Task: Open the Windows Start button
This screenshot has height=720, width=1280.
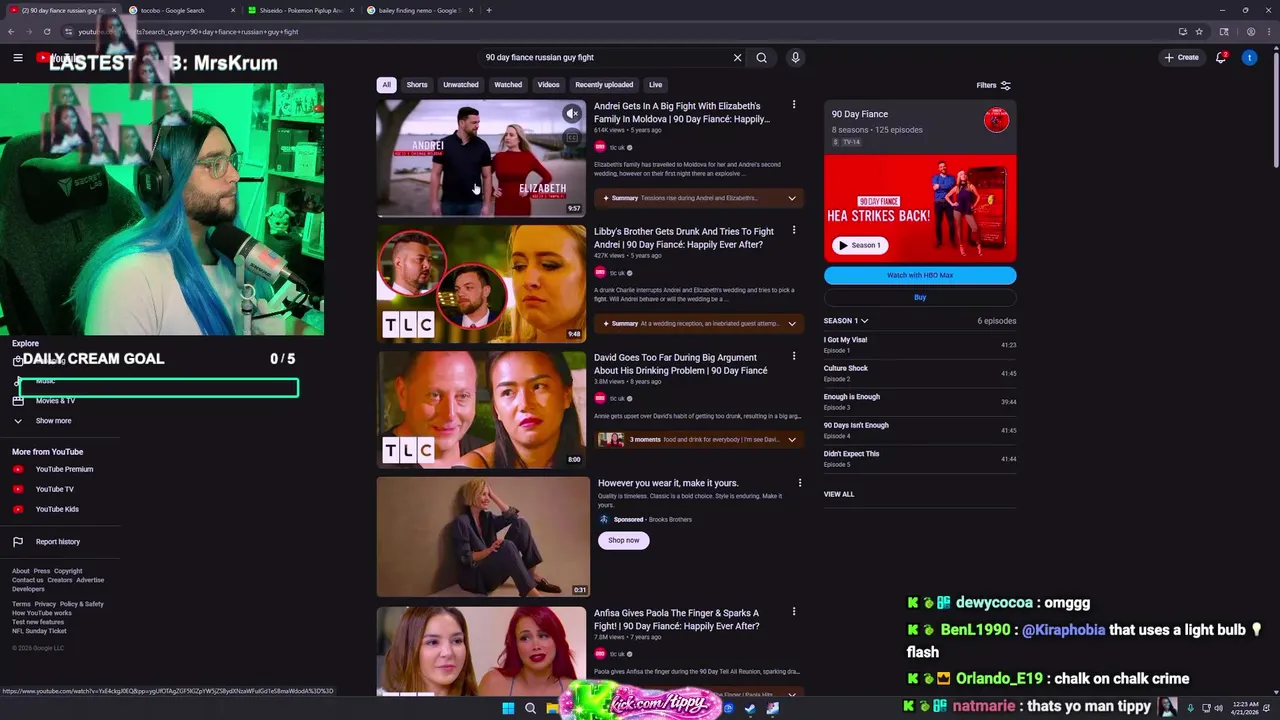Action: [x=508, y=708]
